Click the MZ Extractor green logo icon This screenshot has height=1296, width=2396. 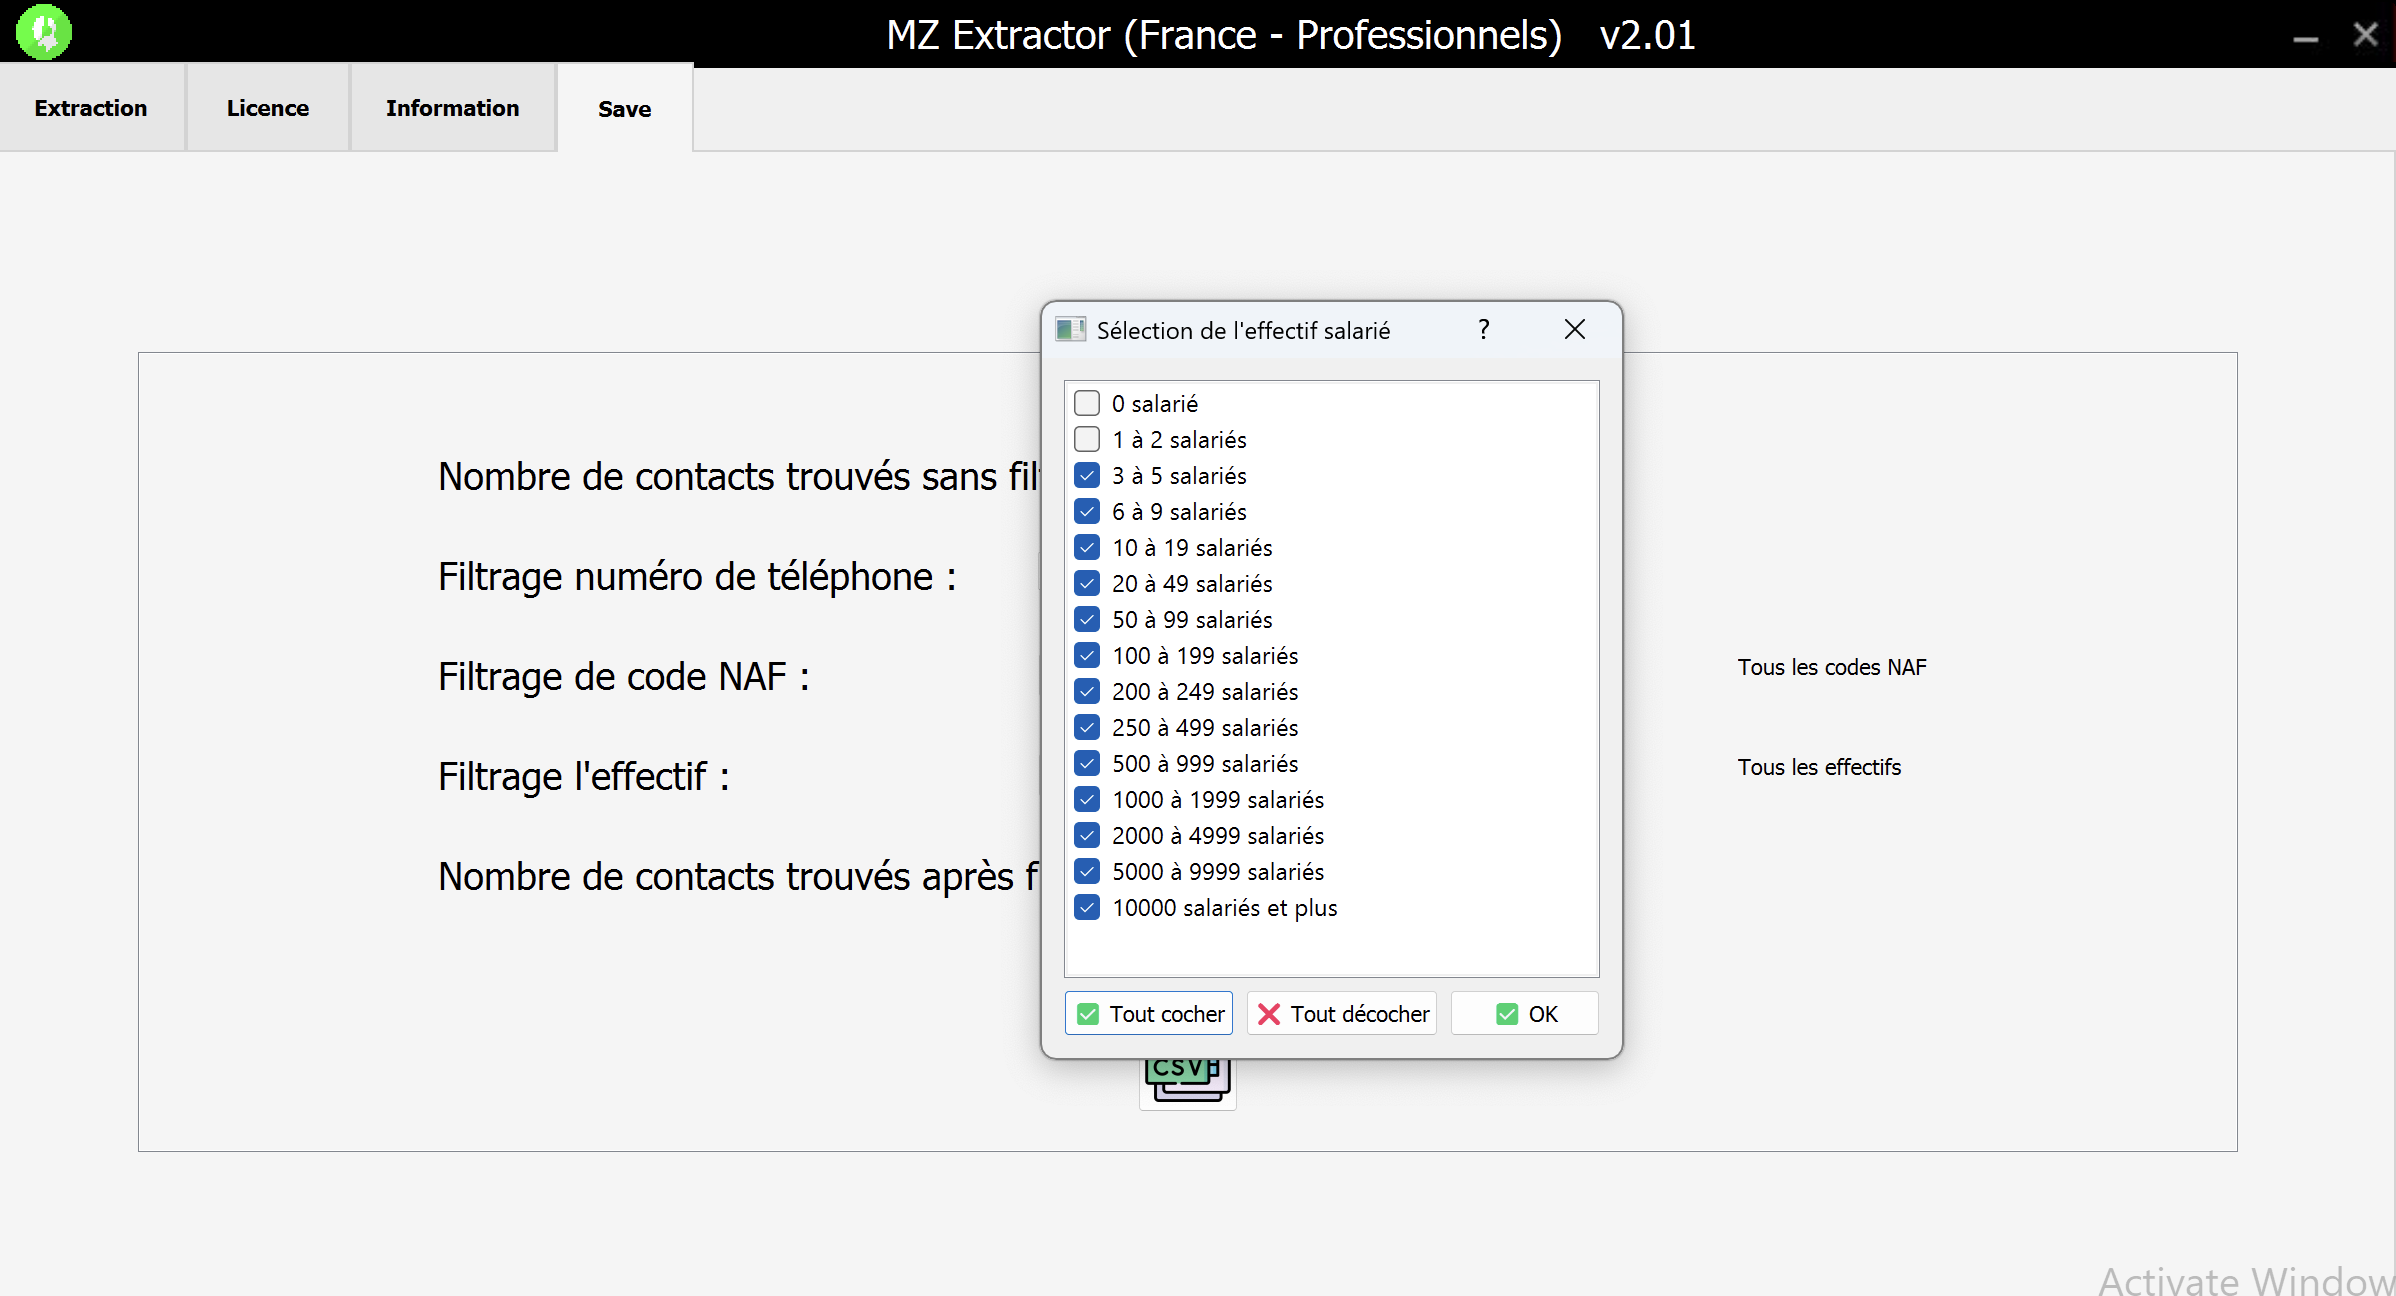pyautogui.click(x=43, y=31)
